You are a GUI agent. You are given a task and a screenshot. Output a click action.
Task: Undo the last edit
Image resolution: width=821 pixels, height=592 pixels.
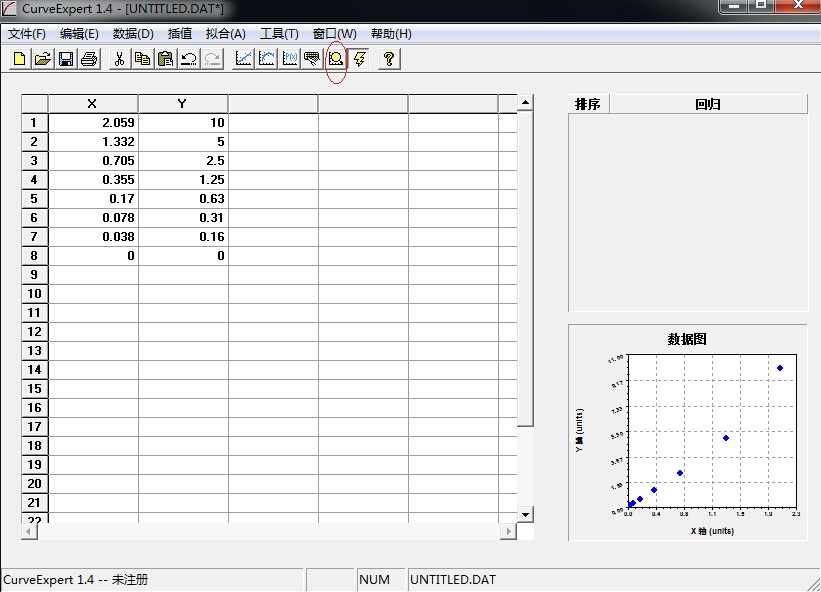[188, 59]
